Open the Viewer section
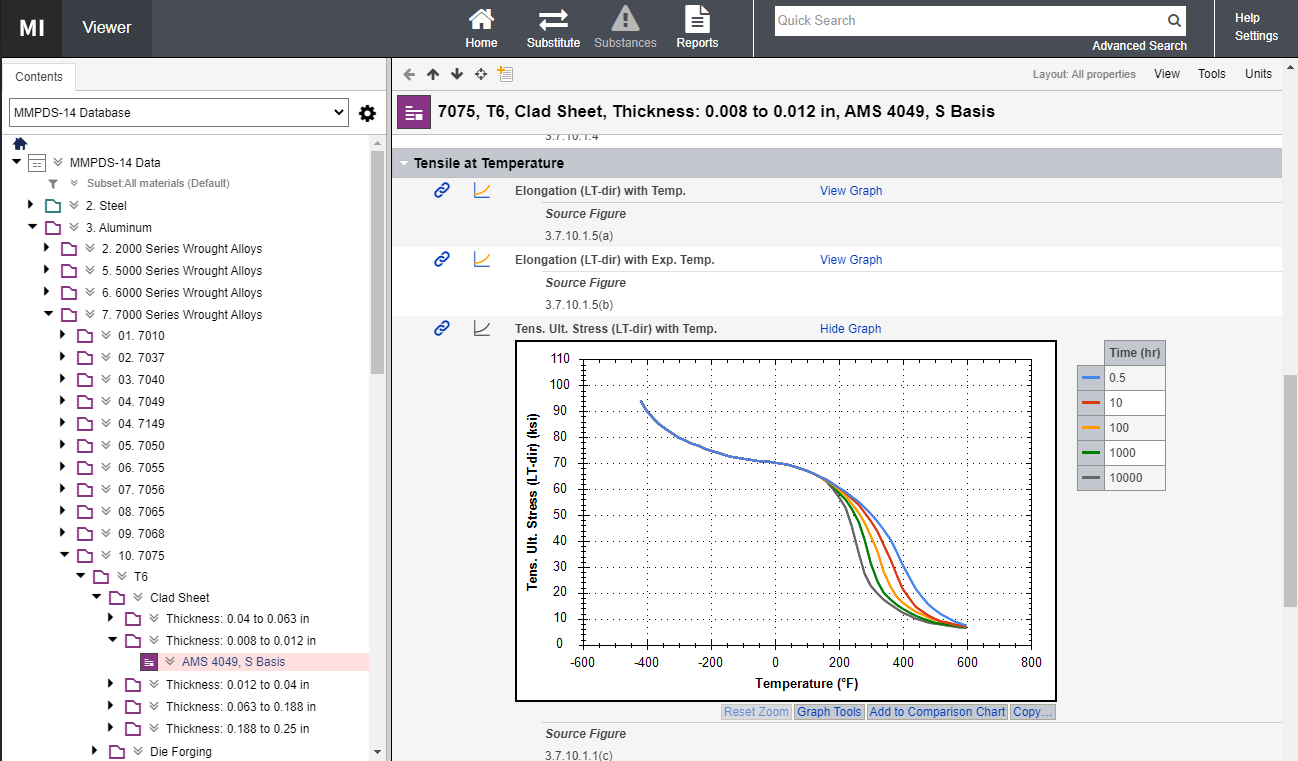The image size is (1298, 761). [x=107, y=28]
